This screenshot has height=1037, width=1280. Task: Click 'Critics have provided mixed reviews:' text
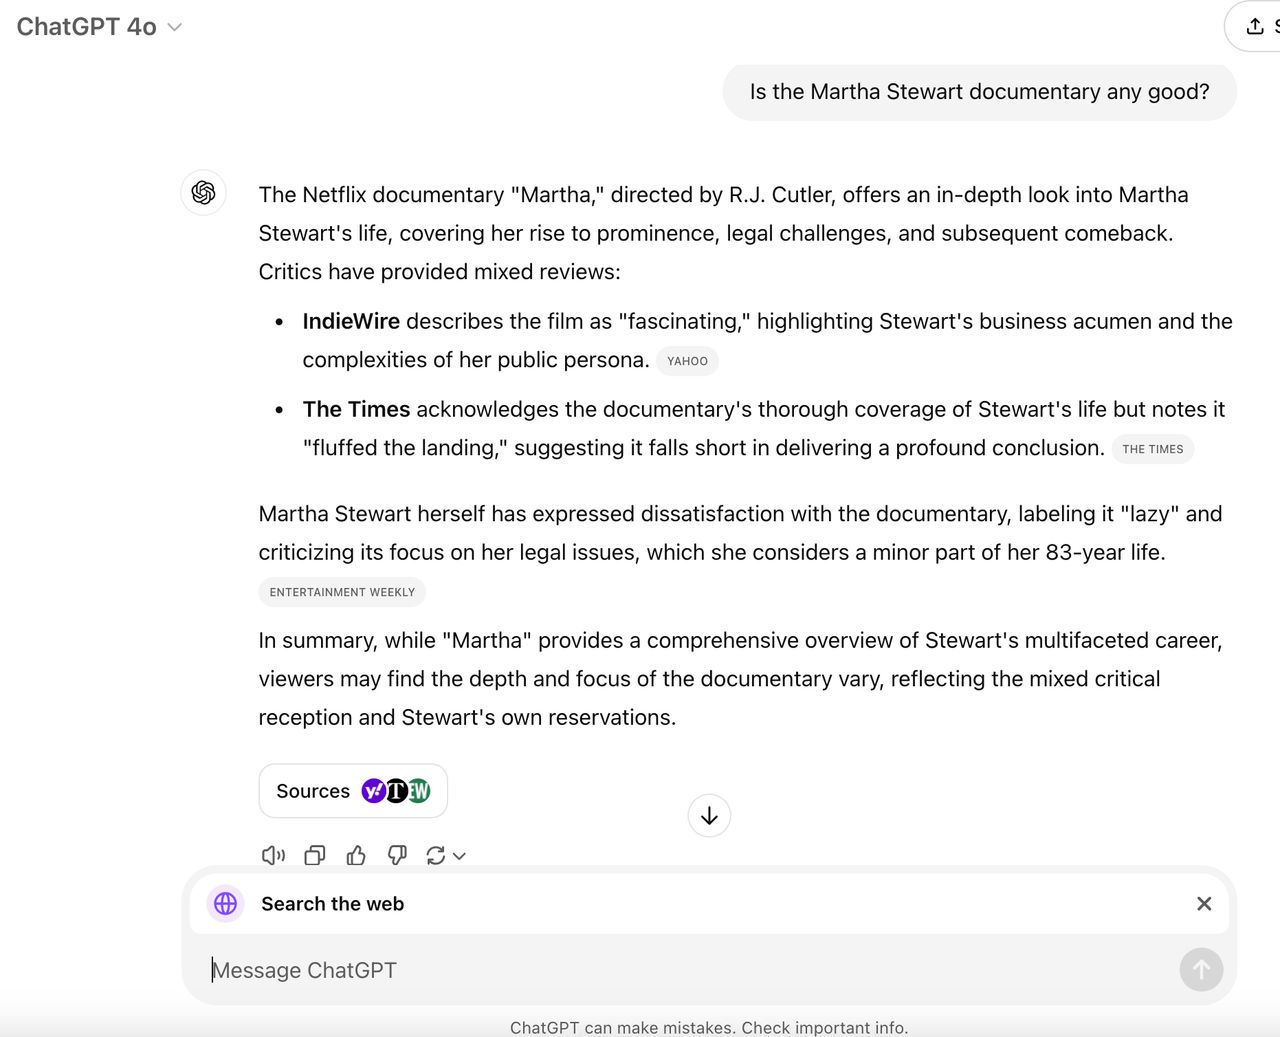click(x=440, y=272)
